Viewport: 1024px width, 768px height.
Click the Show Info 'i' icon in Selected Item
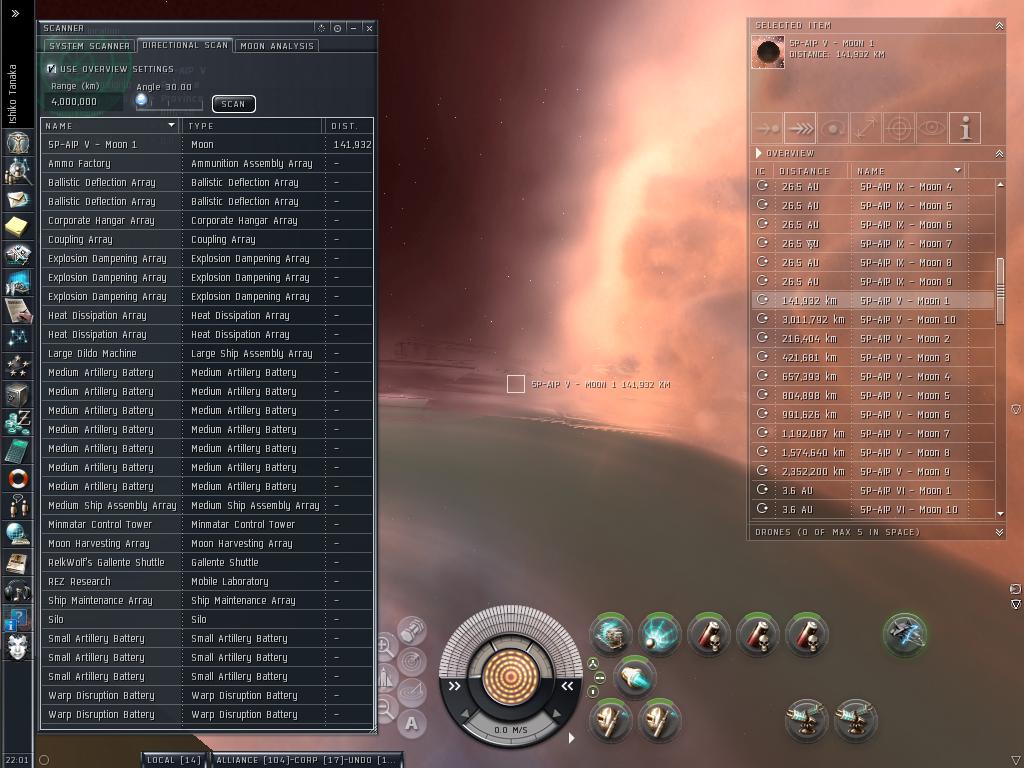pos(965,128)
